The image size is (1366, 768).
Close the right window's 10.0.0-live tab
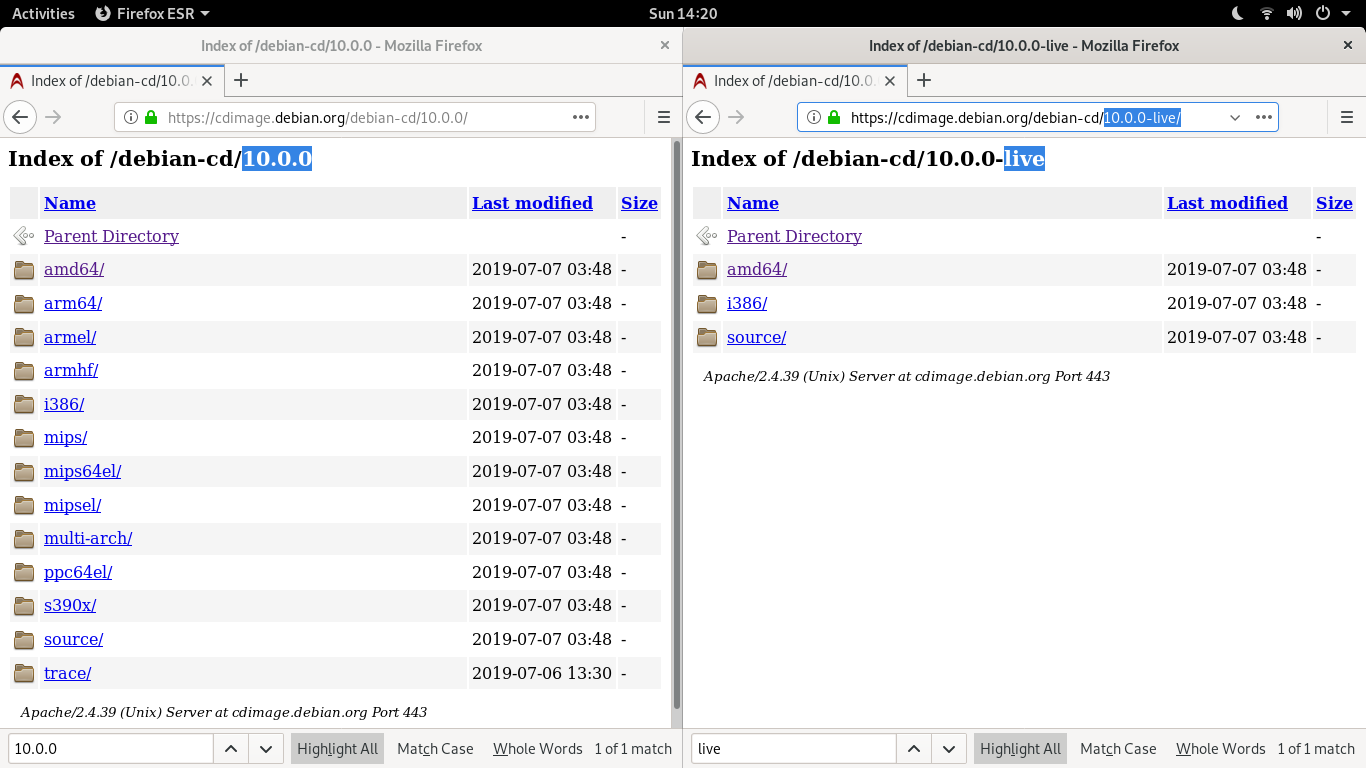(891, 80)
